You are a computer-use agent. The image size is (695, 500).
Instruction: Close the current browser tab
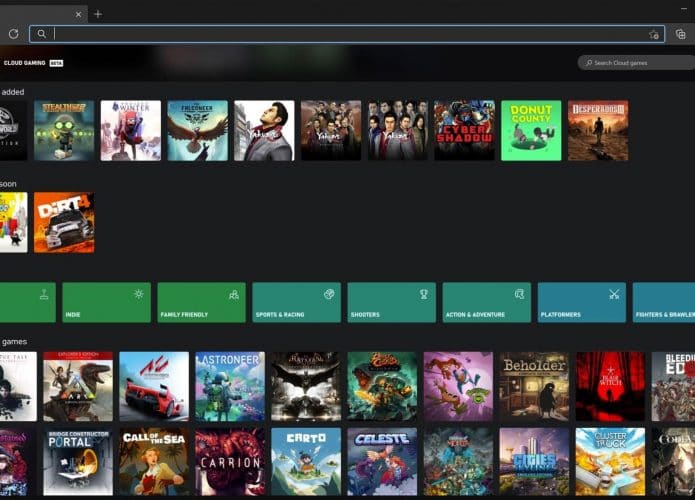click(78, 14)
